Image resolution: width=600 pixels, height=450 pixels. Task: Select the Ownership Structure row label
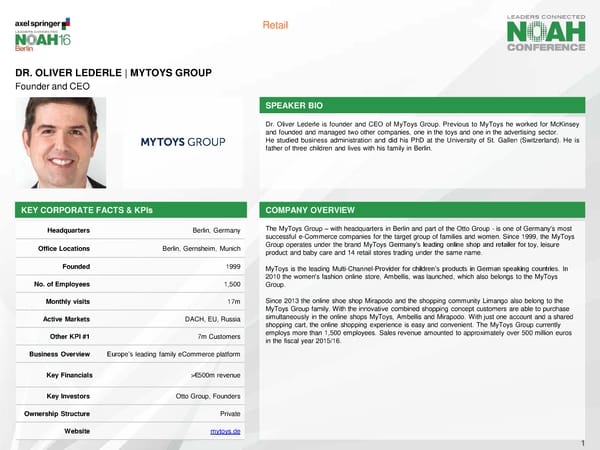59,413
